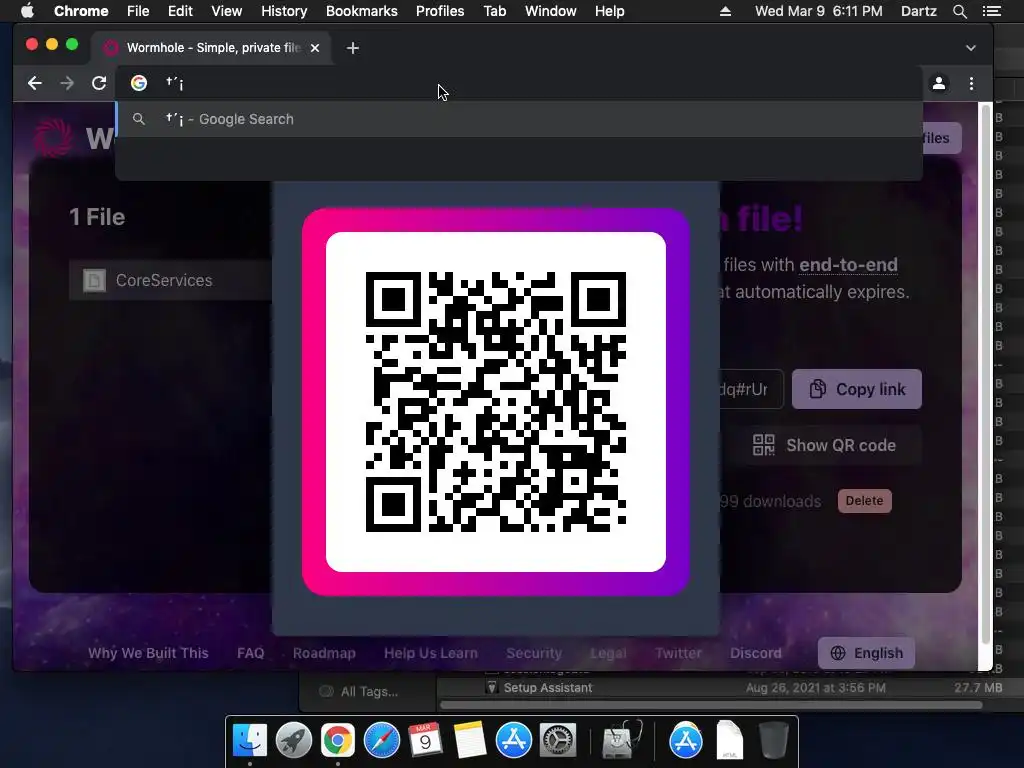Open the History menu
1024x768 pixels.
[x=284, y=11]
